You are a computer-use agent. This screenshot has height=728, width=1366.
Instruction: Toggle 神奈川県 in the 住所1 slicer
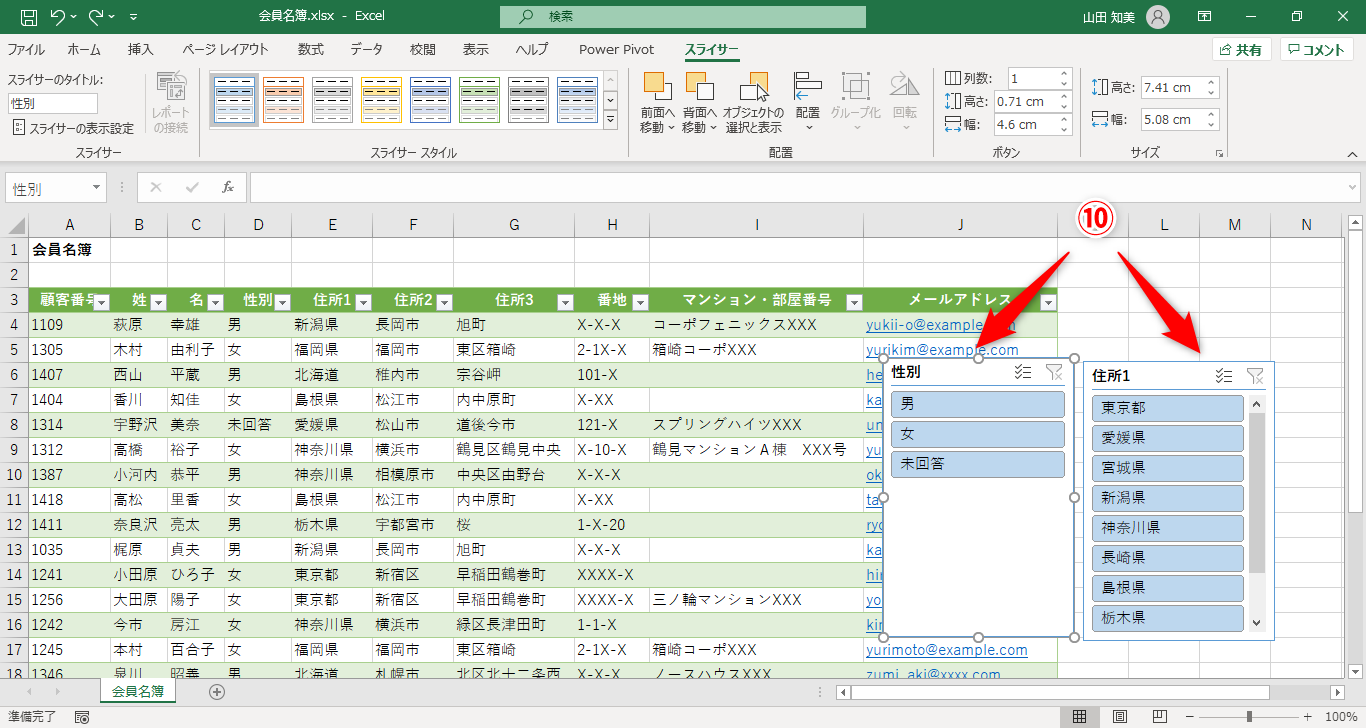click(x=1168, y=528)
